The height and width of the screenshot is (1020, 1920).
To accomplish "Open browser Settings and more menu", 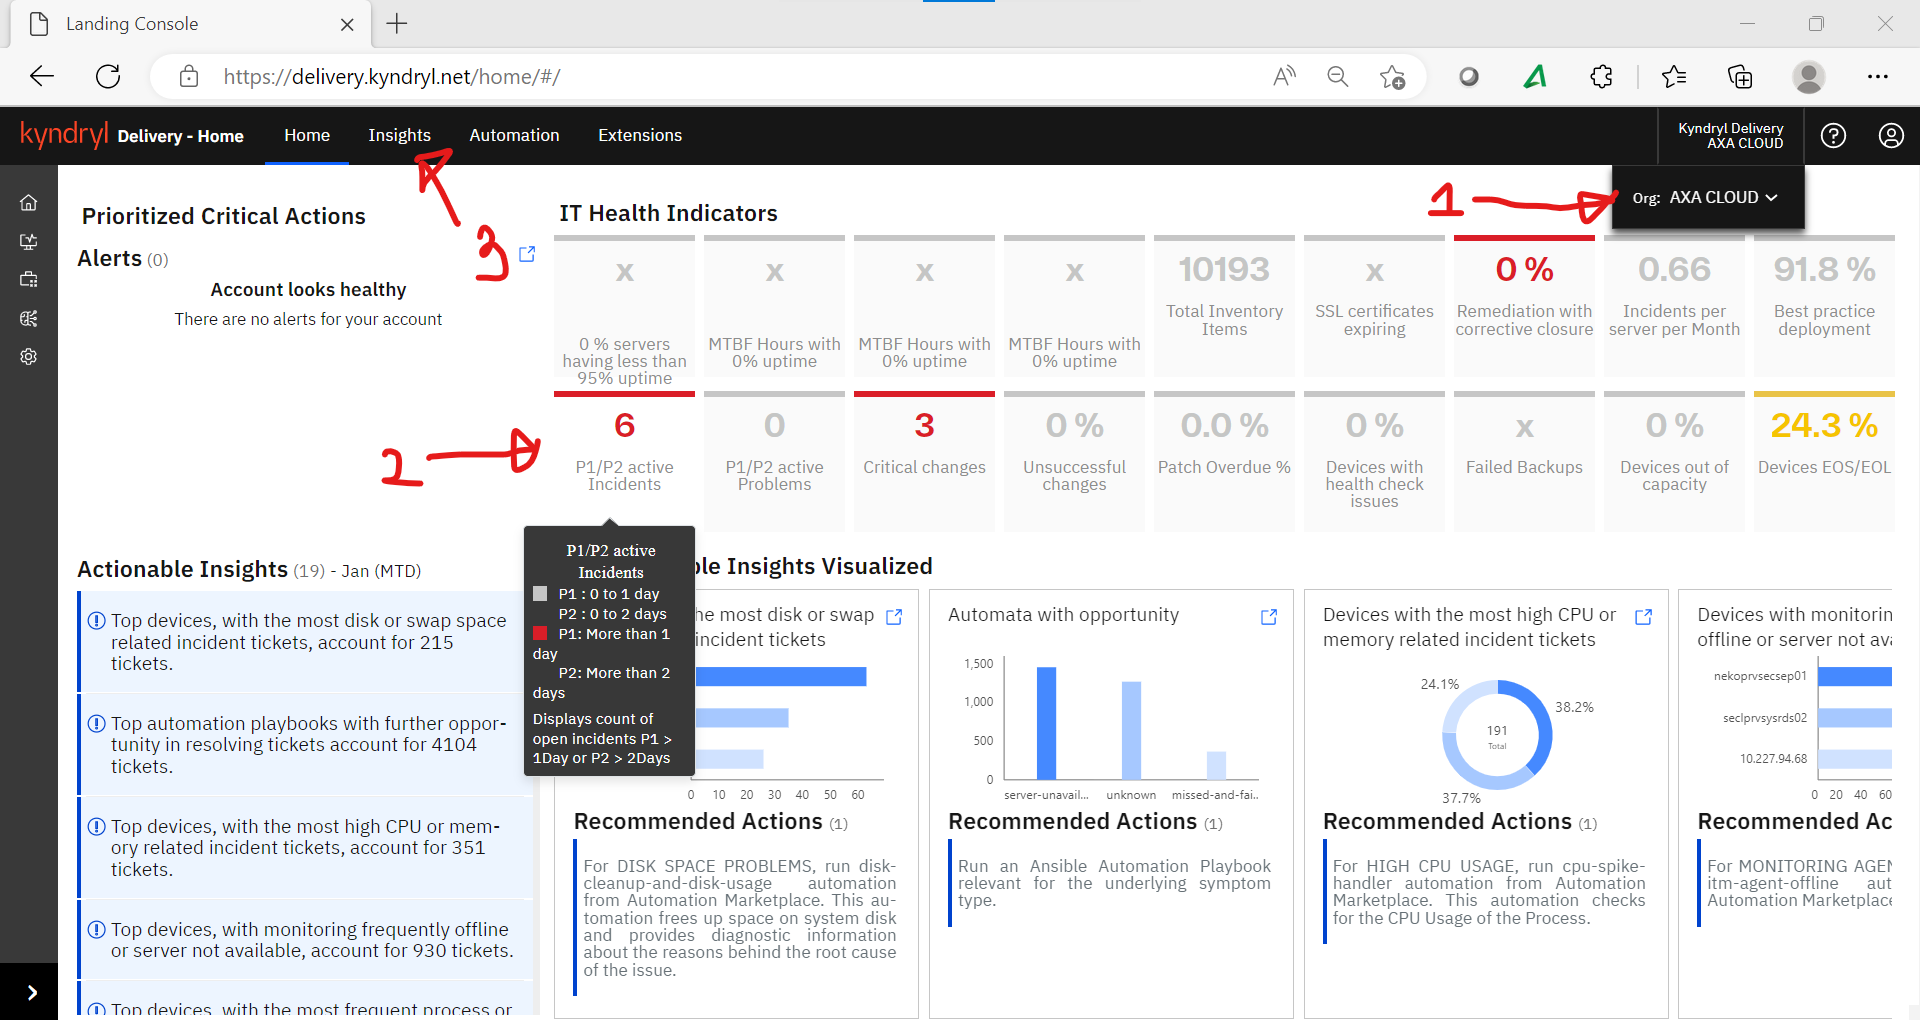I will [x=1878, y=76].
